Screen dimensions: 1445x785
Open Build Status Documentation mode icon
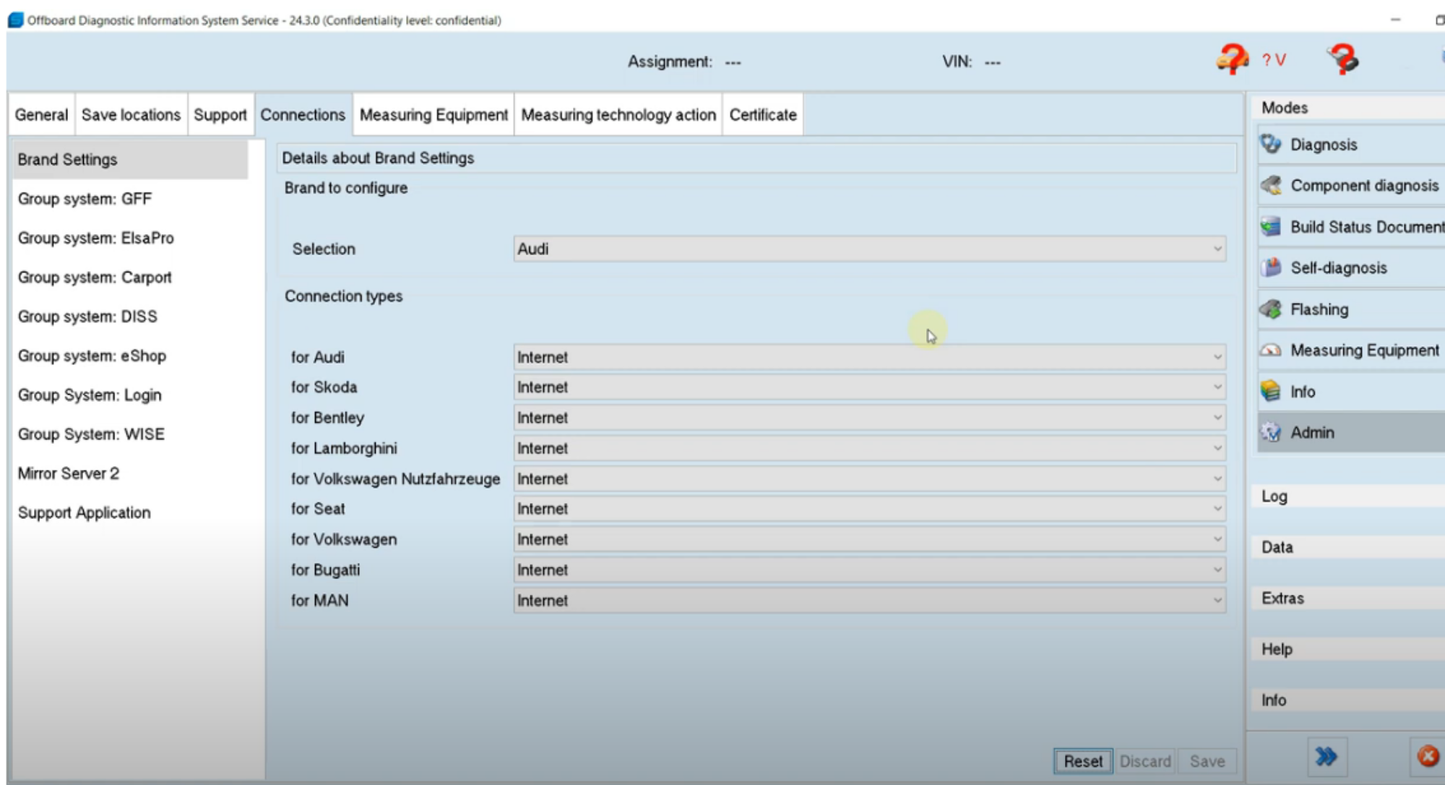point(1271,227)
